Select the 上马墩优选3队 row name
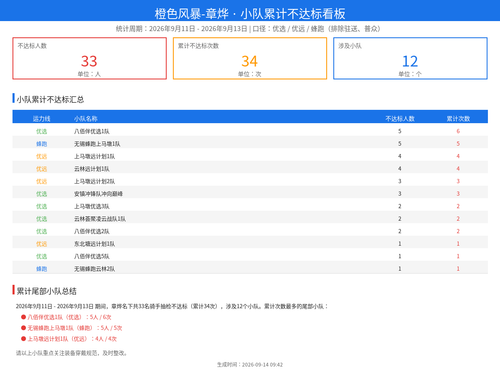The height and width of the screenshot is (378, 500). pos(92,206)
